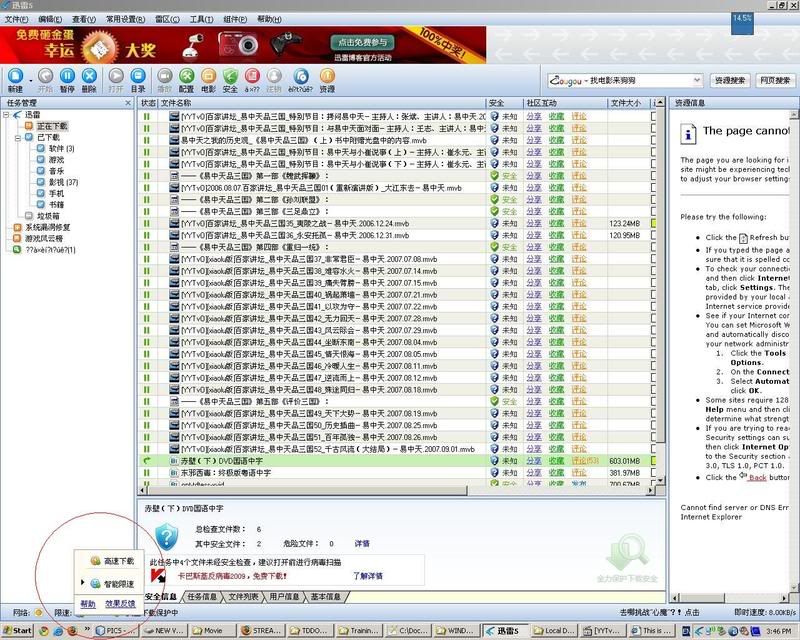Select 影视 (37) category in tree
This screenshot has height=640, width=800.
[x=62, y=182]
